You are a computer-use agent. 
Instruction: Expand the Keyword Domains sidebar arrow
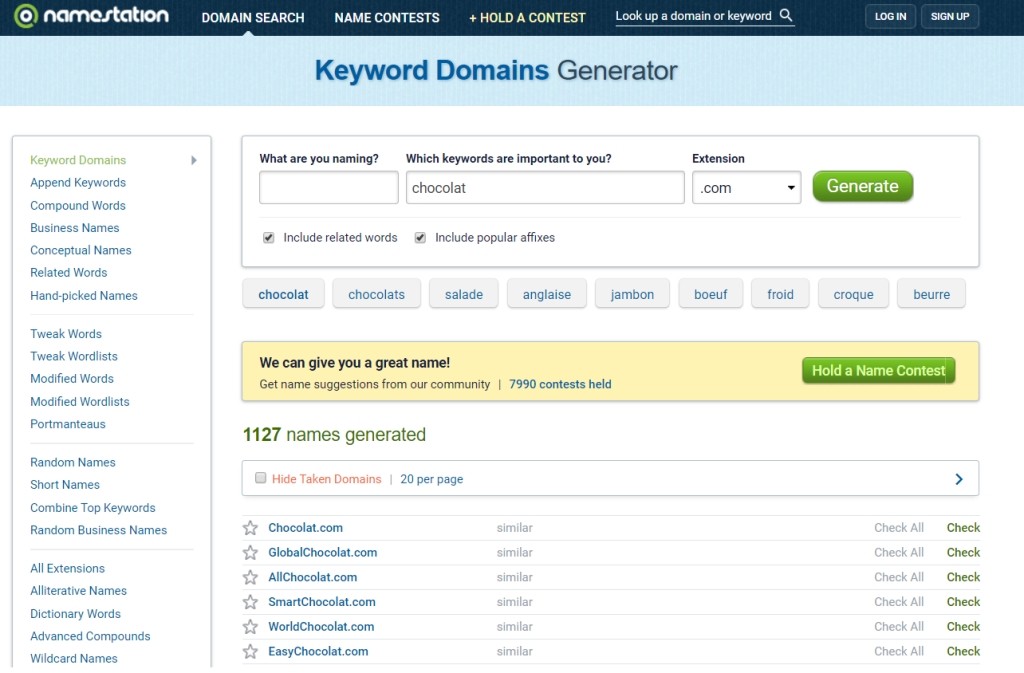pyautogui.click(x=194, y=160)
